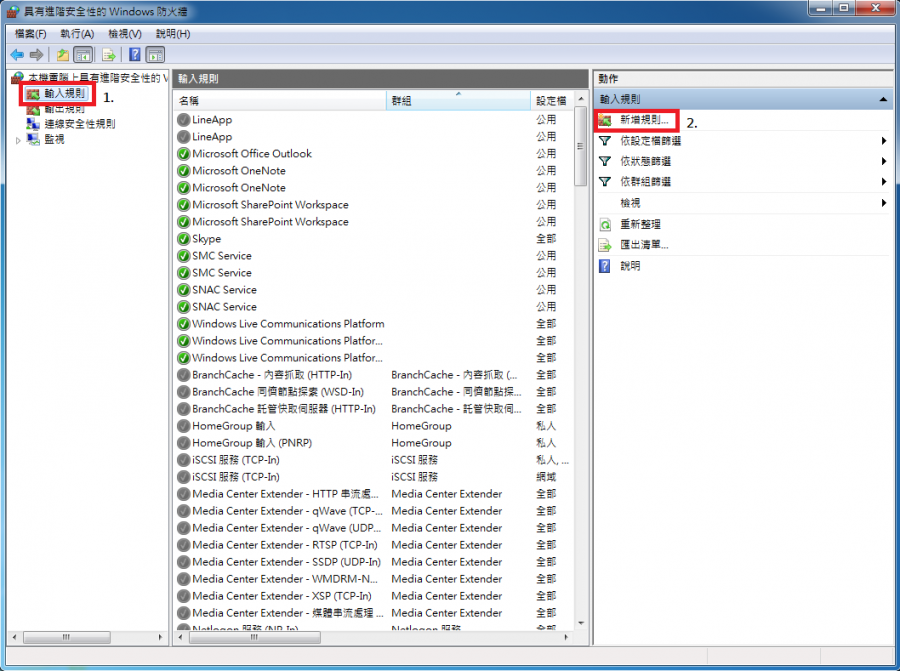Click 匯出清單... in the actions pane
The height and width of the screenshot is (671, 900).
click(x=644, y=245)
